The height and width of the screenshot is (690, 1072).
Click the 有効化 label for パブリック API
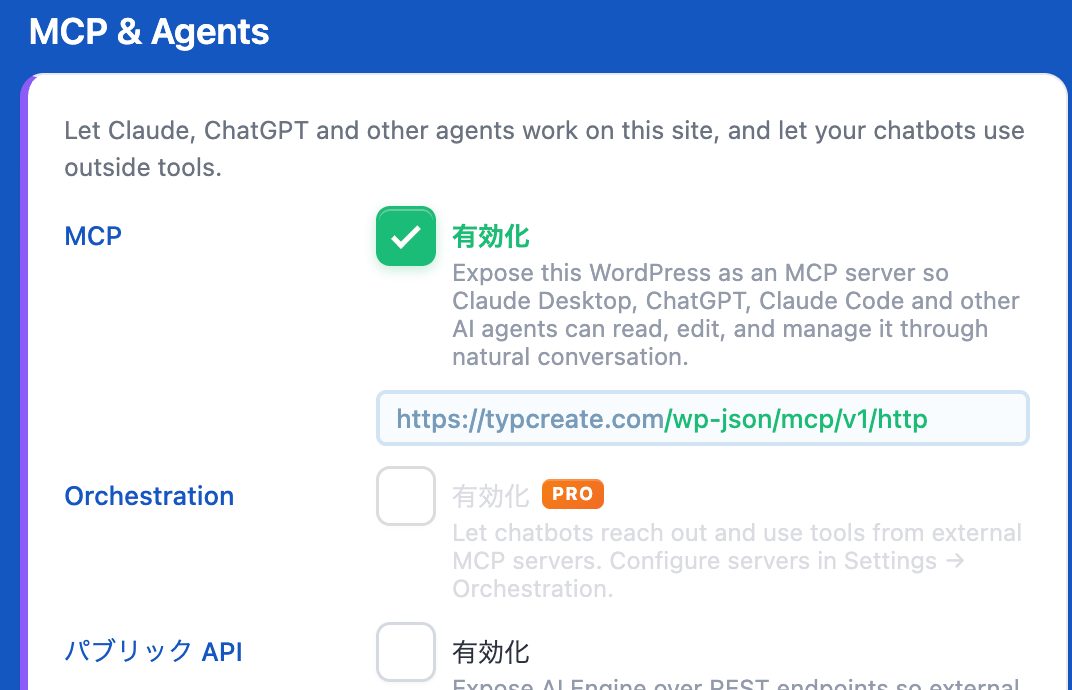(x=490, y=652)
